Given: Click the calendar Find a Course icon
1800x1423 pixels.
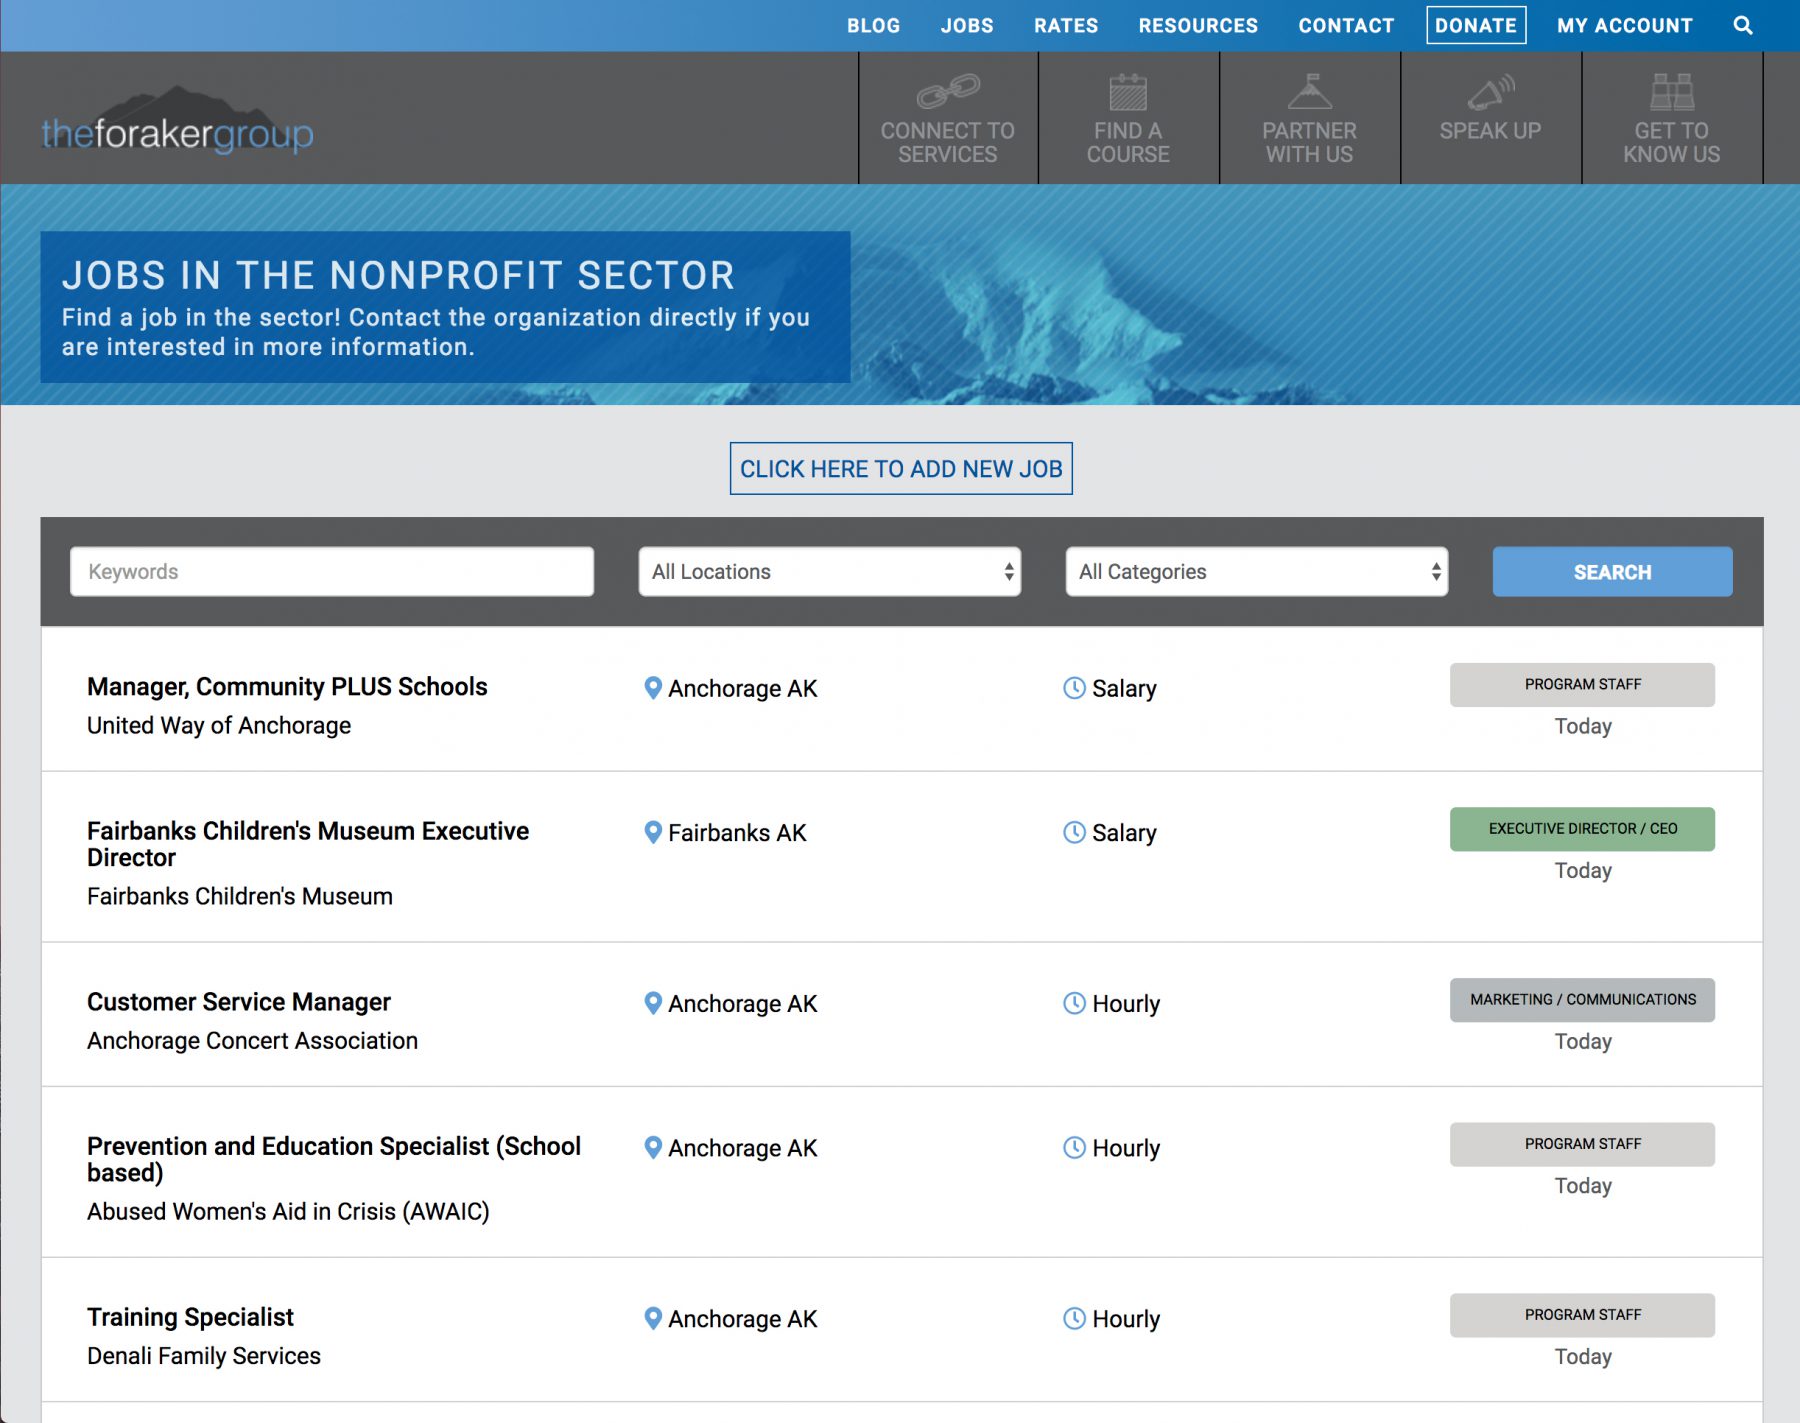Looking at the screenshot, I should [1128, 92].
